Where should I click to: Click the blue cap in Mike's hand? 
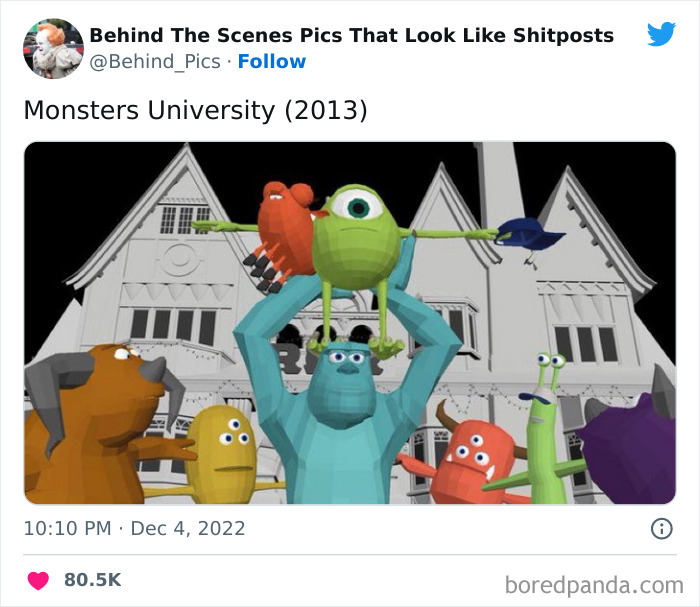[x=530, y=235]
